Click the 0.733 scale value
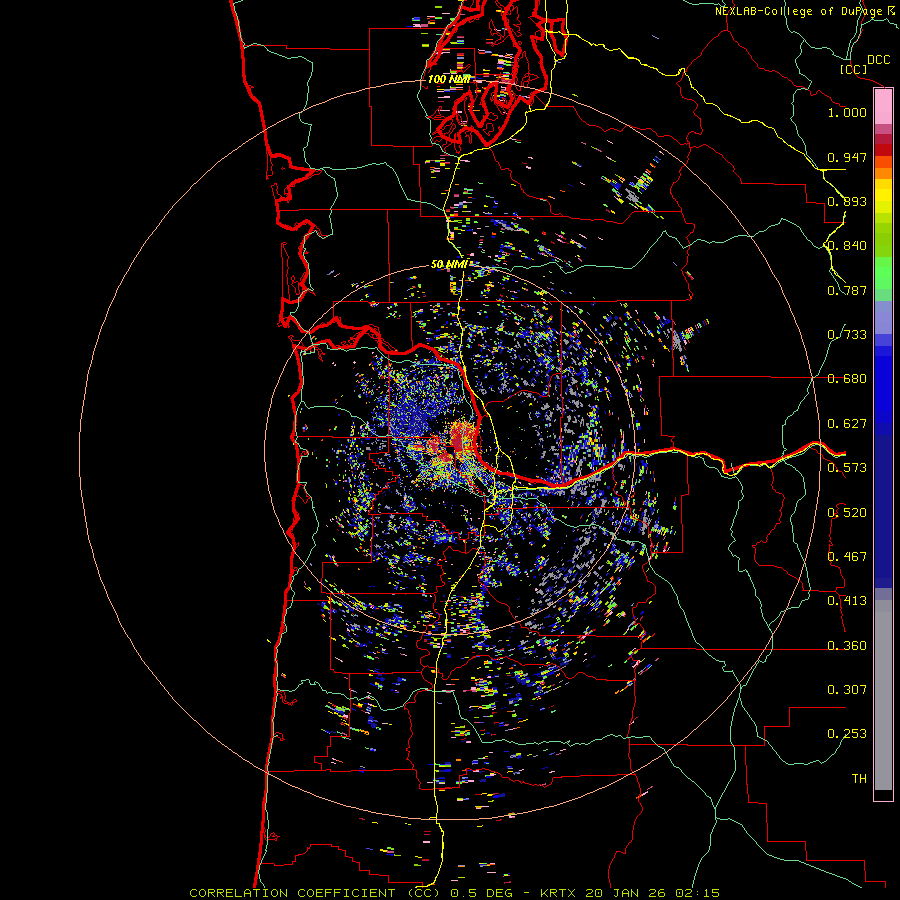This screenshot has height=900, width=900. 847,335
